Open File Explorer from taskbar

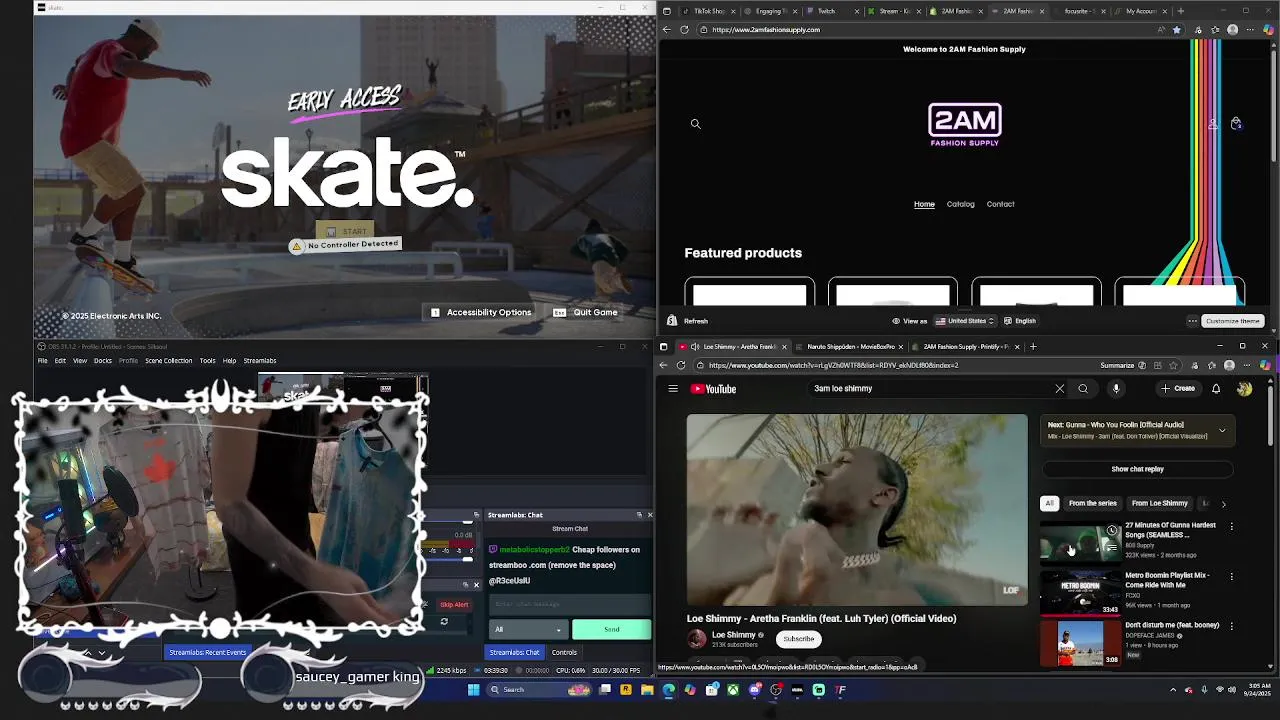(647, 690)
